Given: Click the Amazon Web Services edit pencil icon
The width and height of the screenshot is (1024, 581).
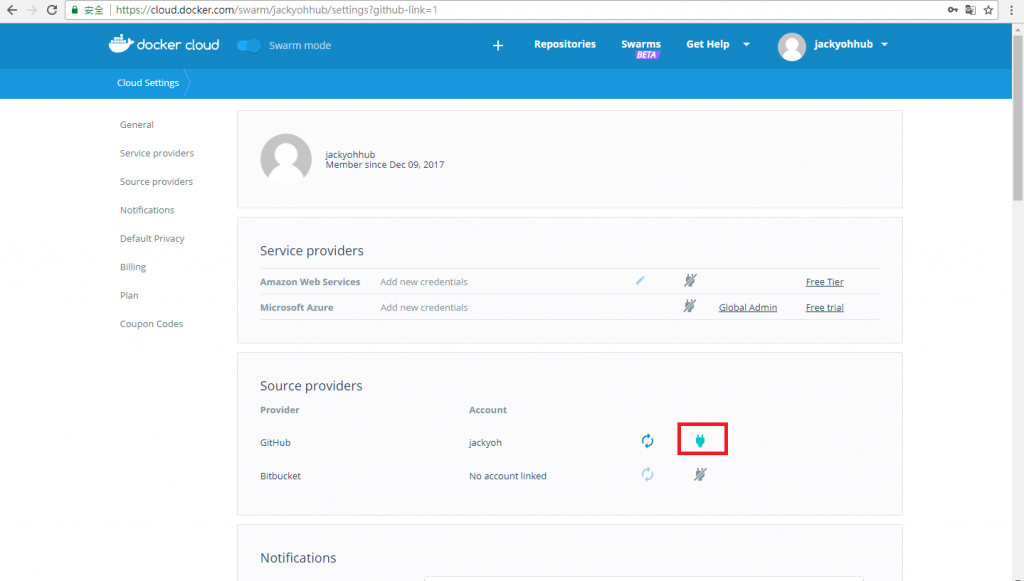Looking at the screenshot, I should click(x=640, y=281).
